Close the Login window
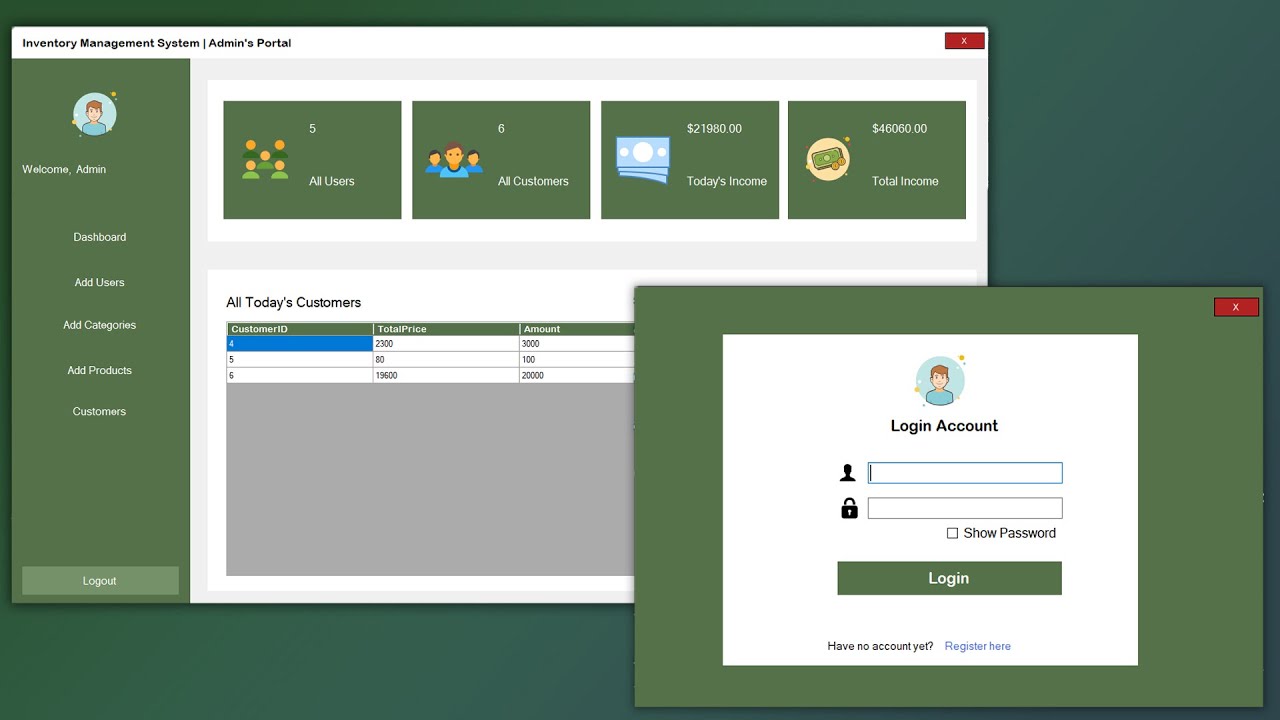 click(x=1236, y=307)
